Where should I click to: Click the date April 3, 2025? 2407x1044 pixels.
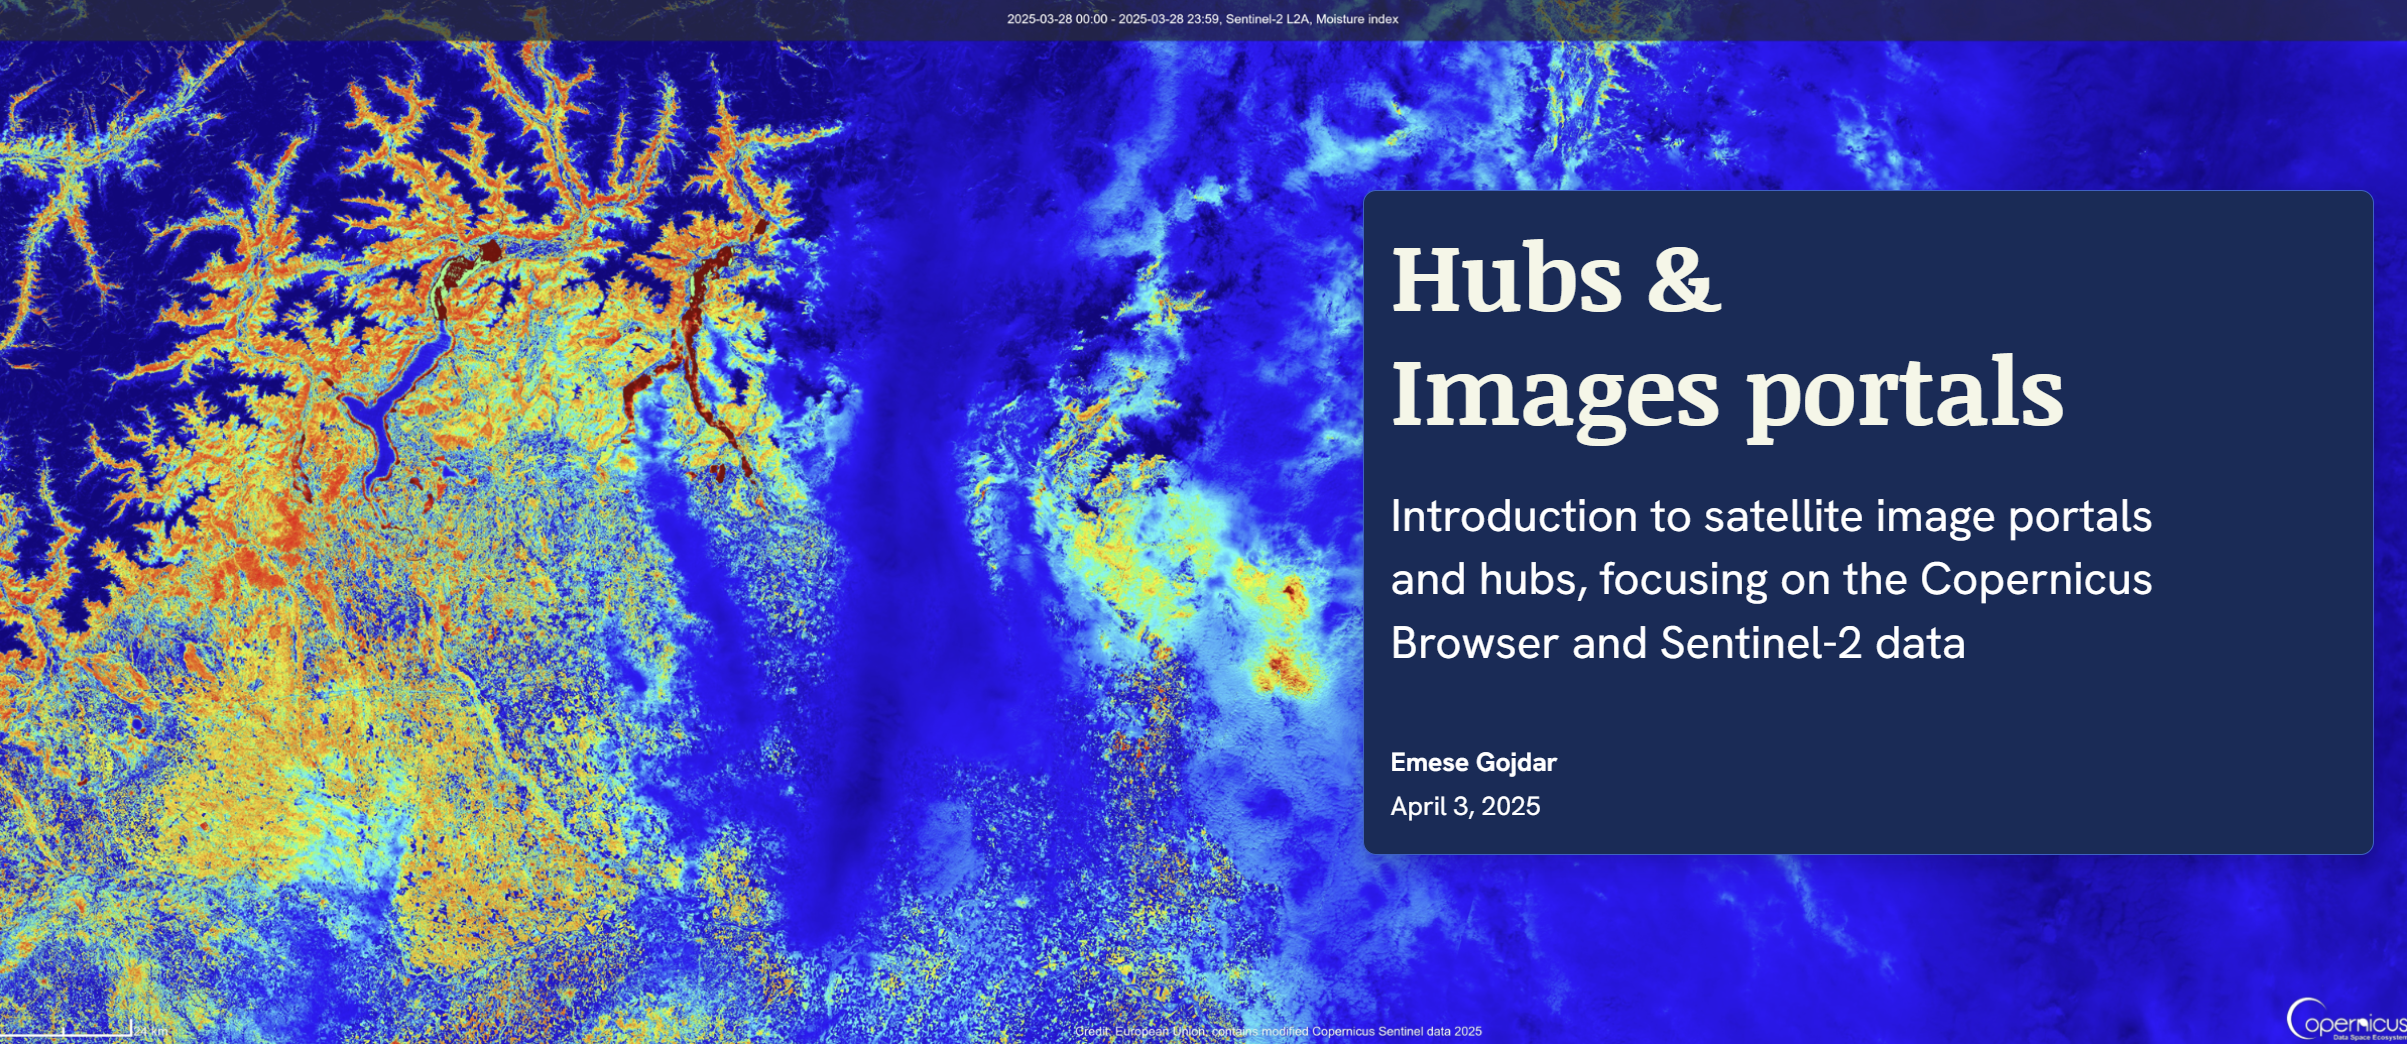1465,806
